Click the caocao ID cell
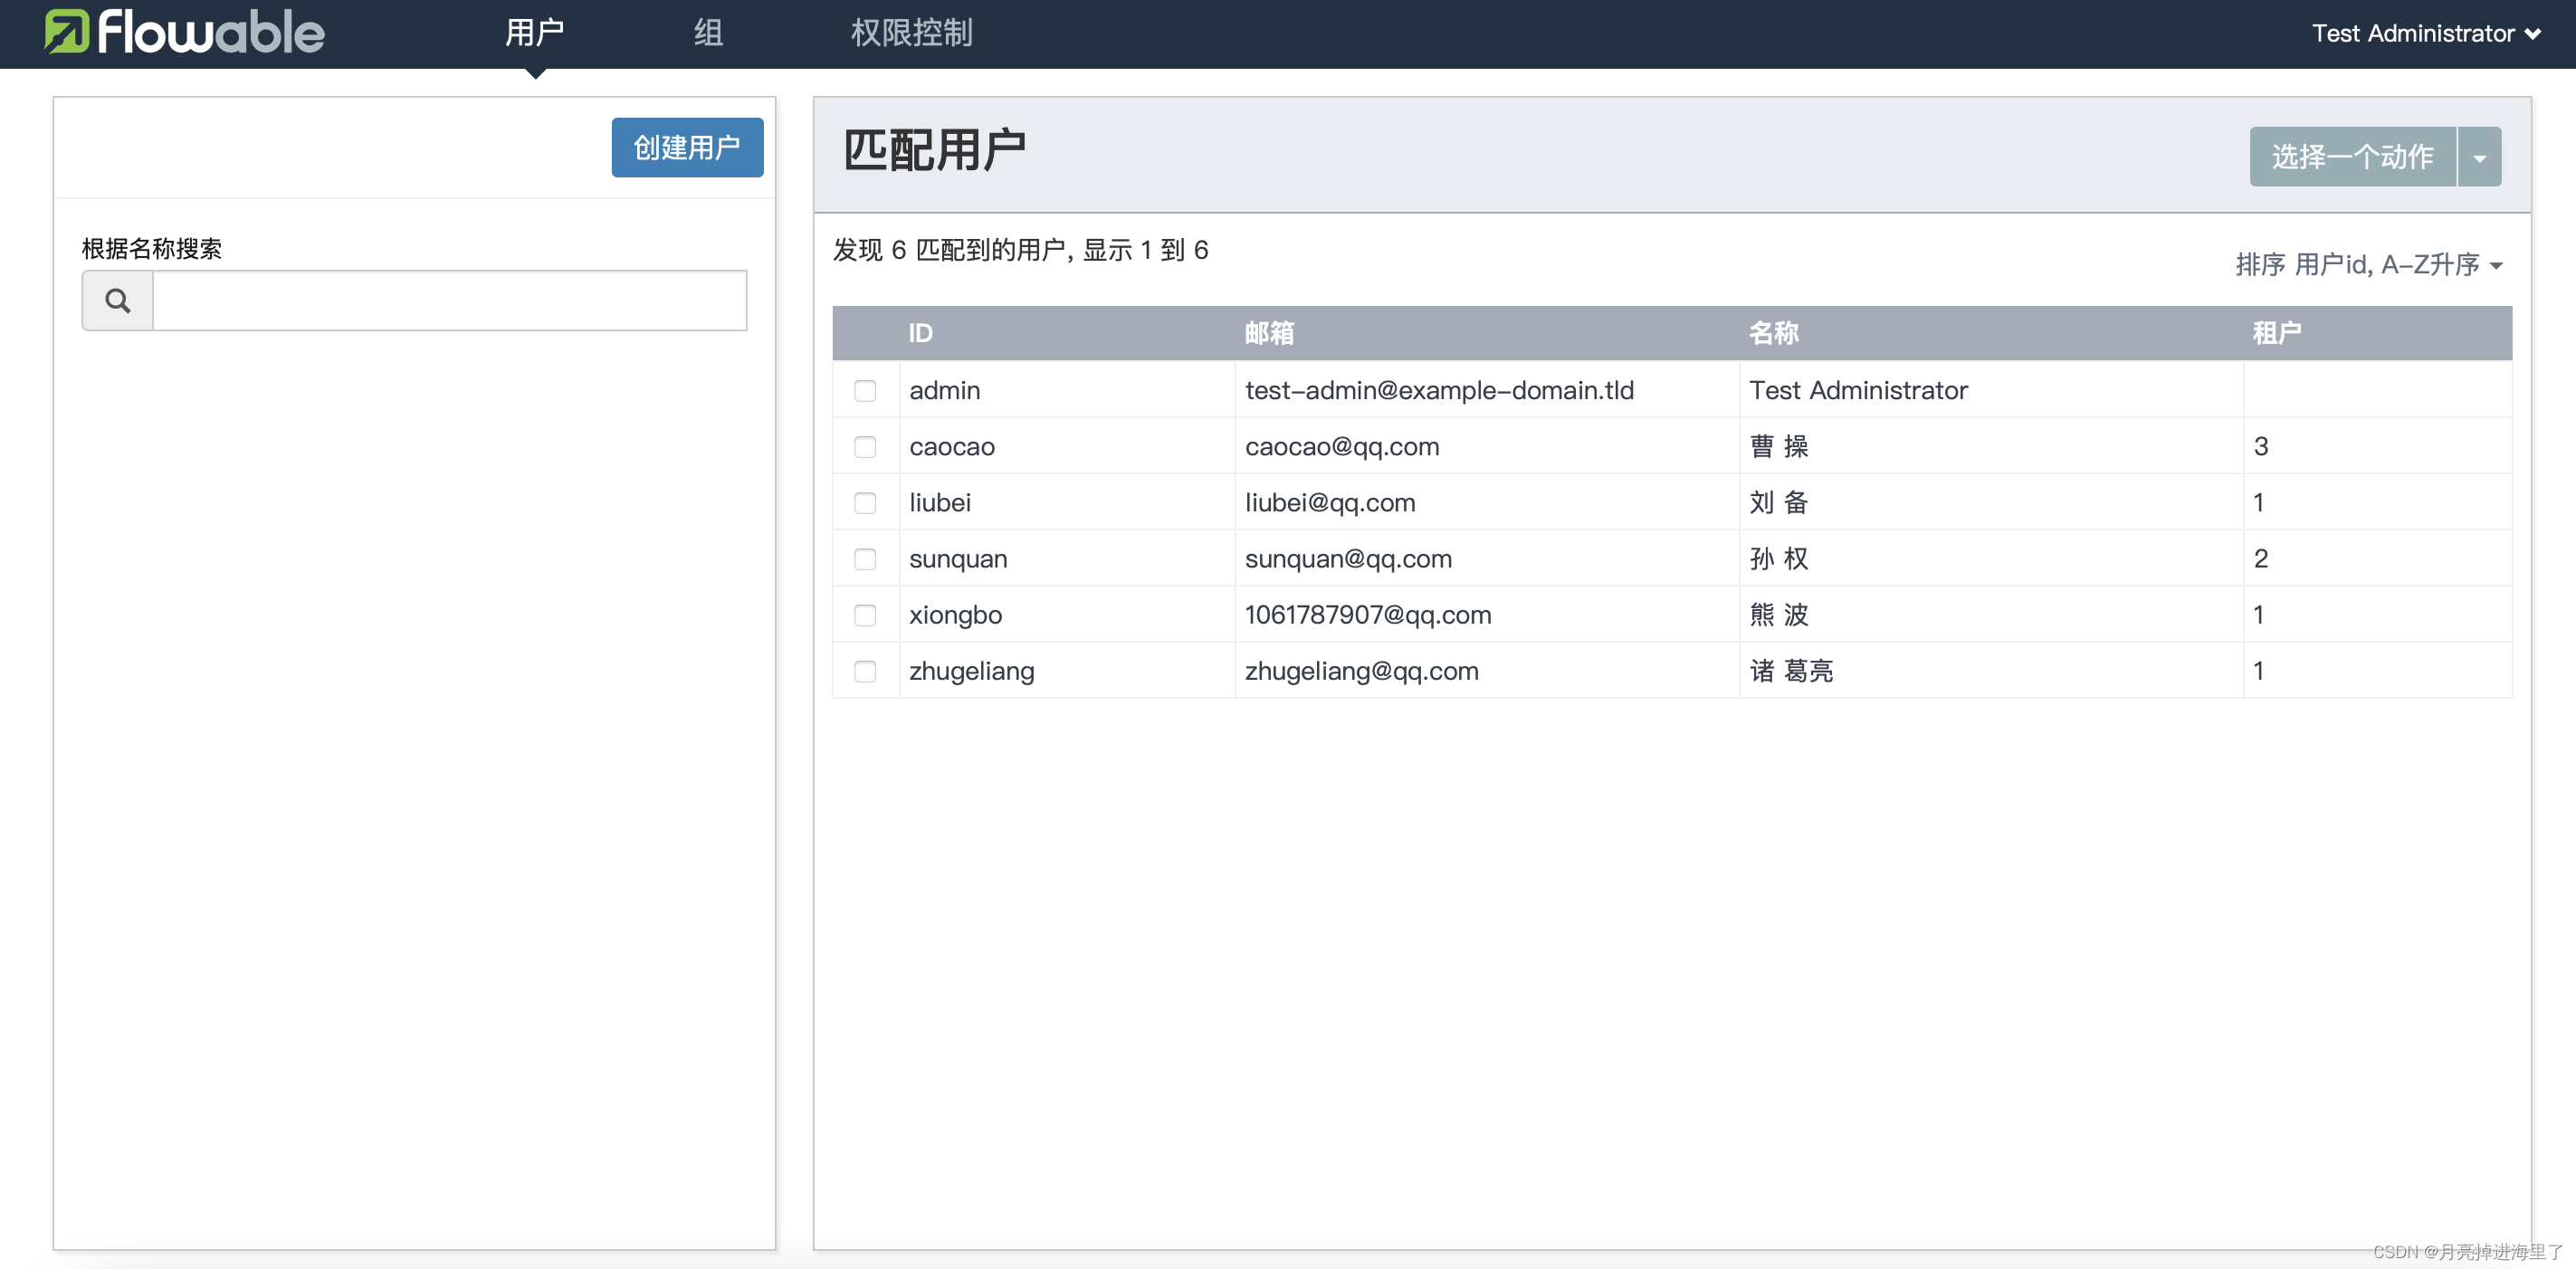This screenshot has height=1269, width=2576. [1066, 446]
